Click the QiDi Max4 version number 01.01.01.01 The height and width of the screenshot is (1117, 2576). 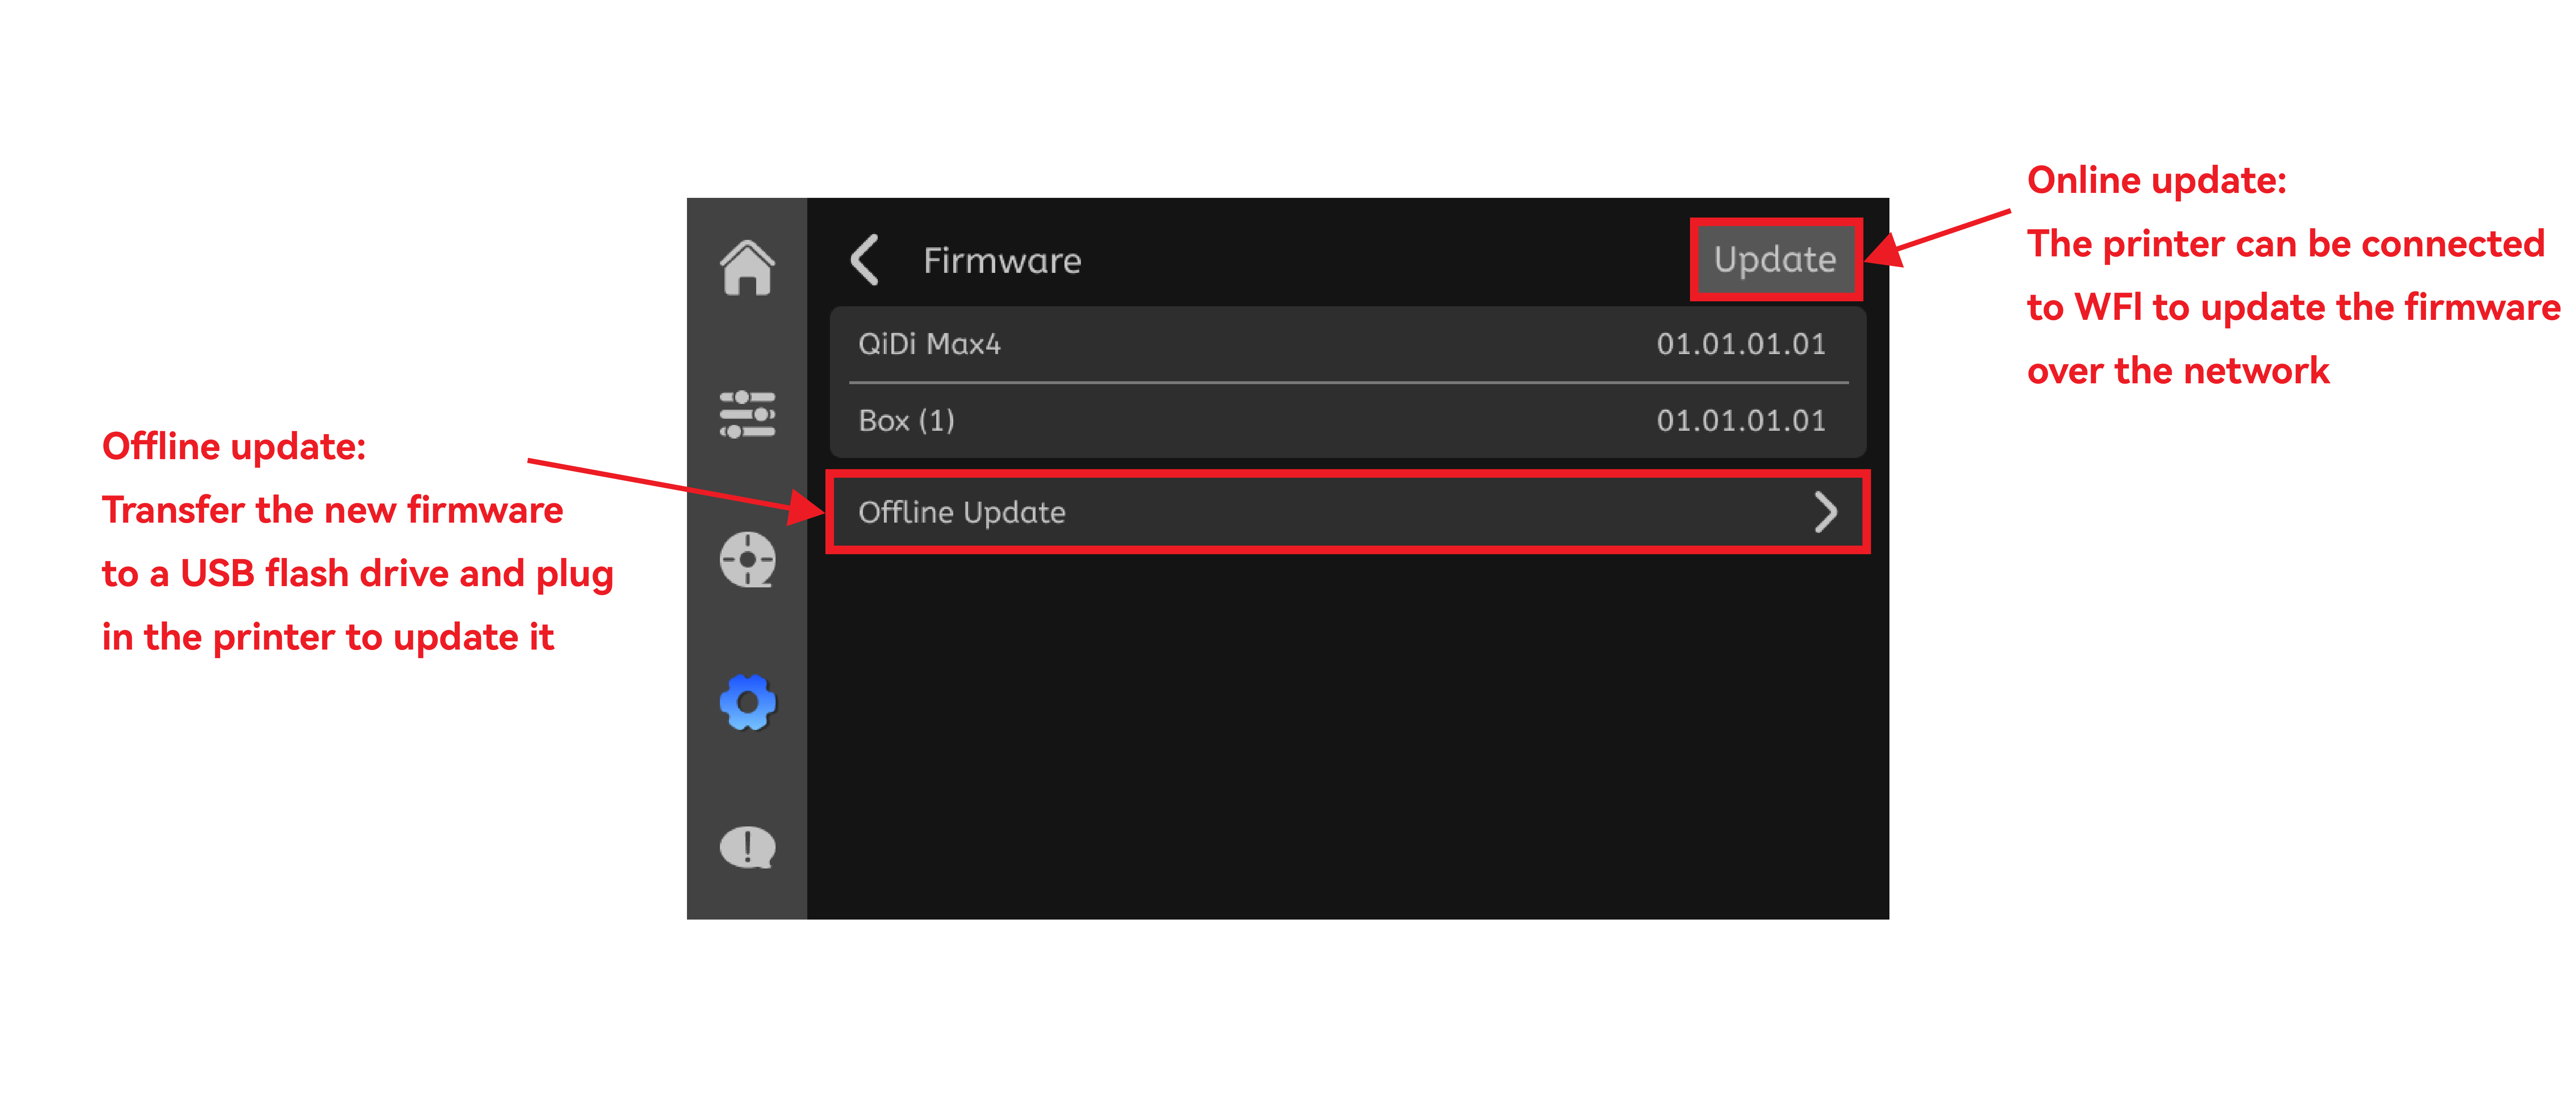[1740, 344]
